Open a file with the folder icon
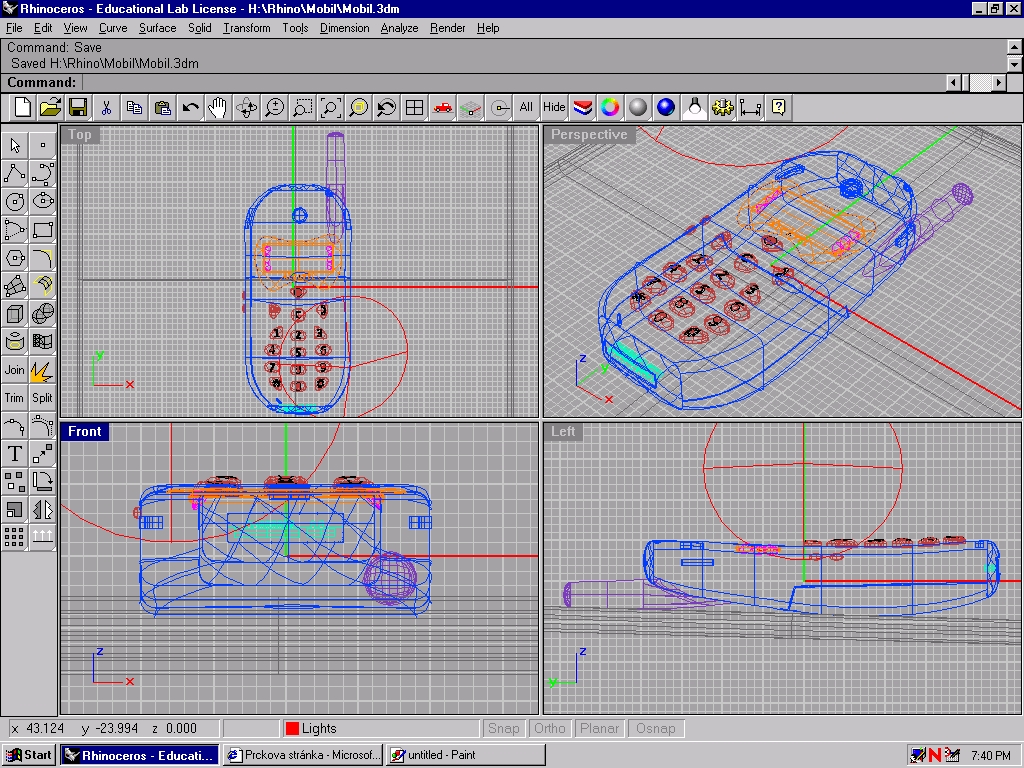Image resolution: width=1024 pixels, height=768 pixels. [x=50, y=108]
